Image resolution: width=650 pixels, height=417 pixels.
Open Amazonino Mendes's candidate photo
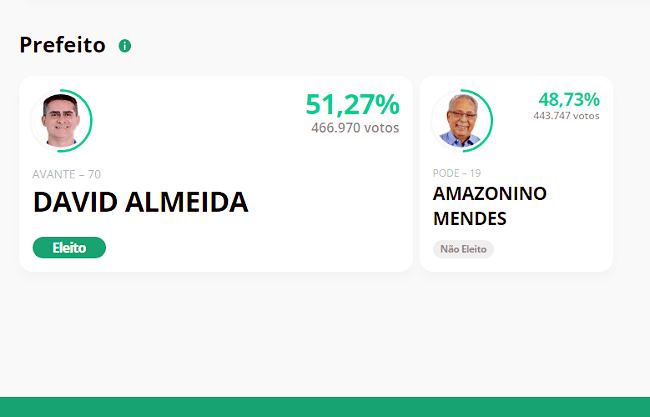point(460,120)
